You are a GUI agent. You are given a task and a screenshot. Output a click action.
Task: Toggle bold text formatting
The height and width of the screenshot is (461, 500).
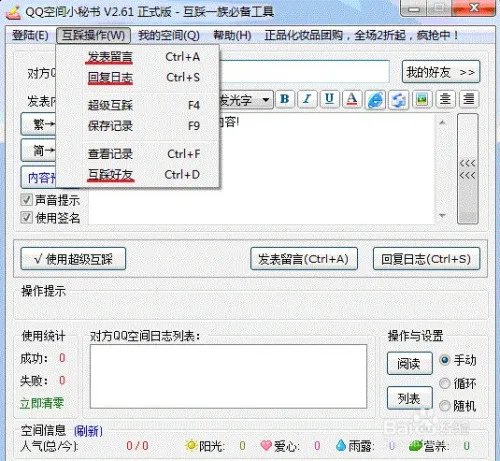pyautogui.click(x=285, y=99)
